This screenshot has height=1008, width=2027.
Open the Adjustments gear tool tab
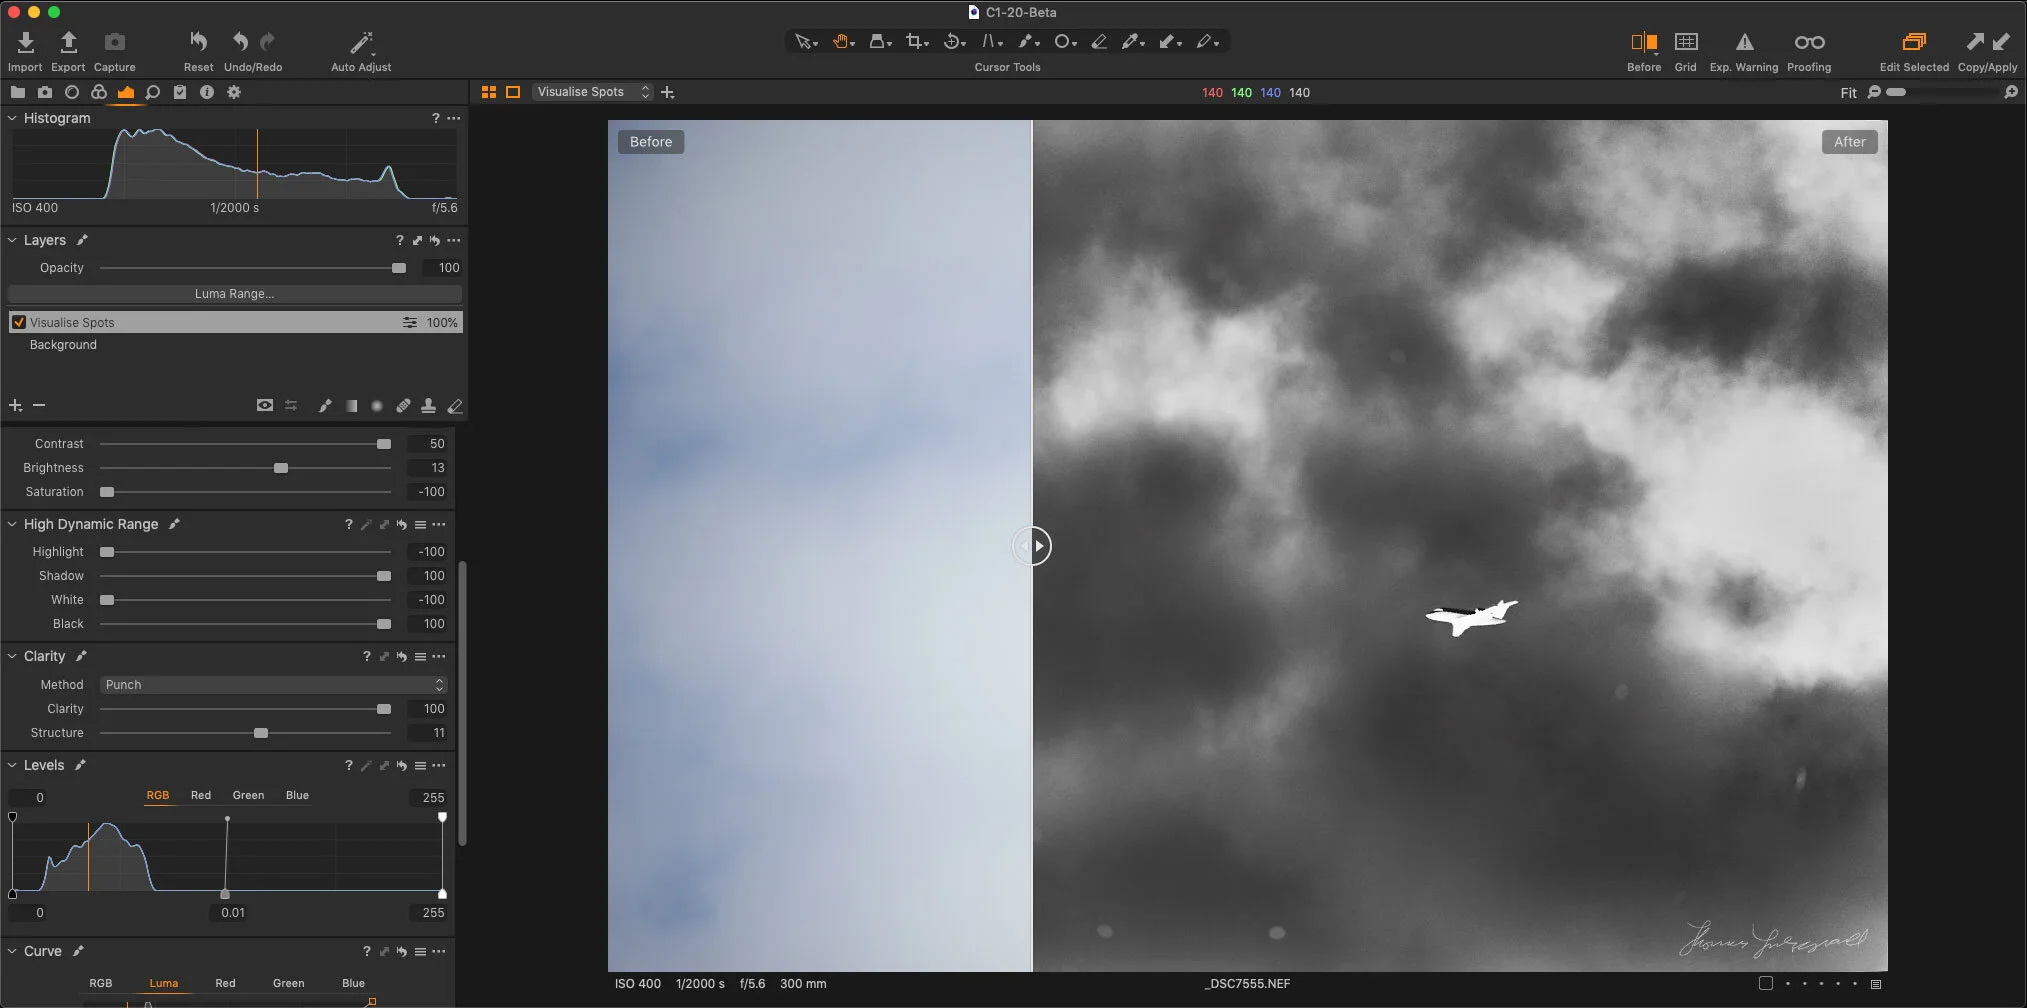pyautogui.click(x=233, y=91)
